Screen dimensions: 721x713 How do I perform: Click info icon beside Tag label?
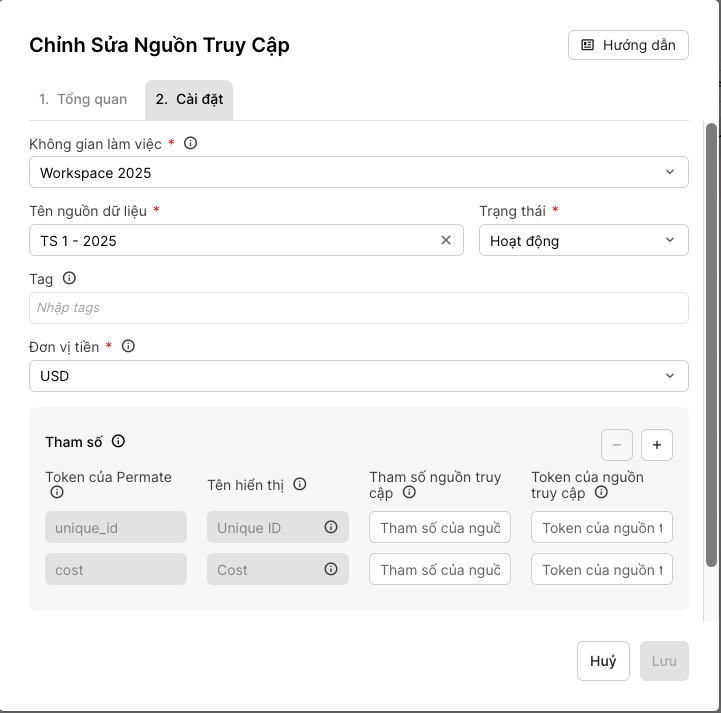(x=69, y=279)
